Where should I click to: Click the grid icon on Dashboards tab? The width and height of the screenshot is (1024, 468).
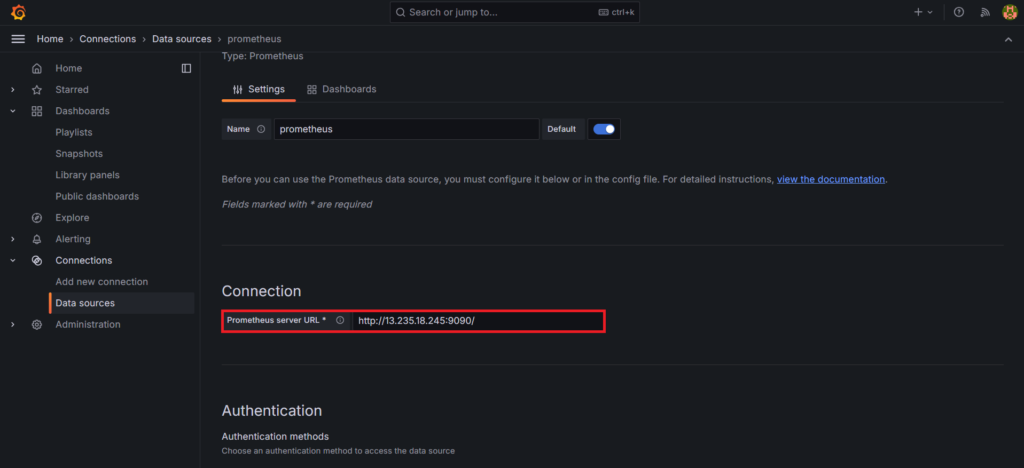312,89
